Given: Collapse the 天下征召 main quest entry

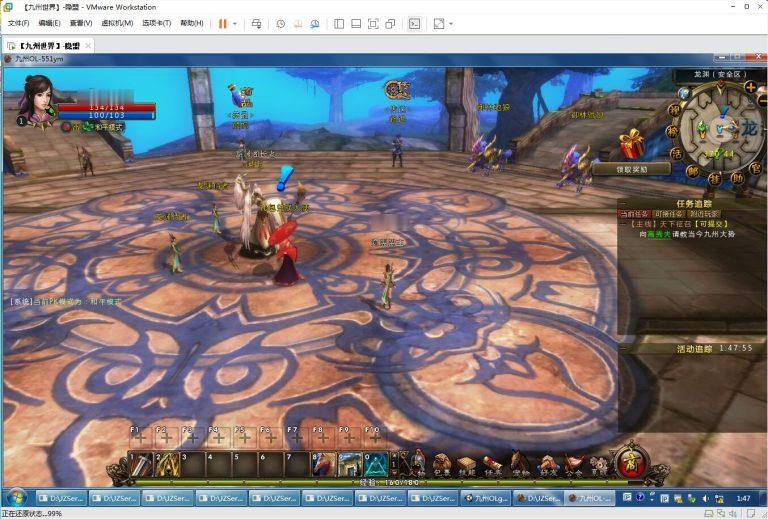Looking at the screenshot, I should 623,224.
